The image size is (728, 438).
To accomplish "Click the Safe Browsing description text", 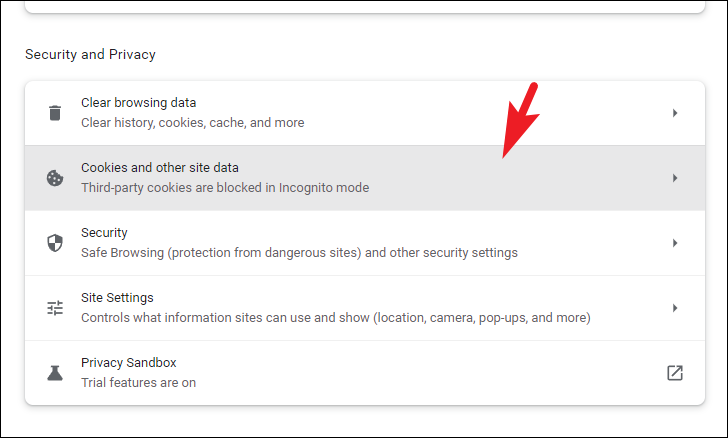I will coord(299,253).
